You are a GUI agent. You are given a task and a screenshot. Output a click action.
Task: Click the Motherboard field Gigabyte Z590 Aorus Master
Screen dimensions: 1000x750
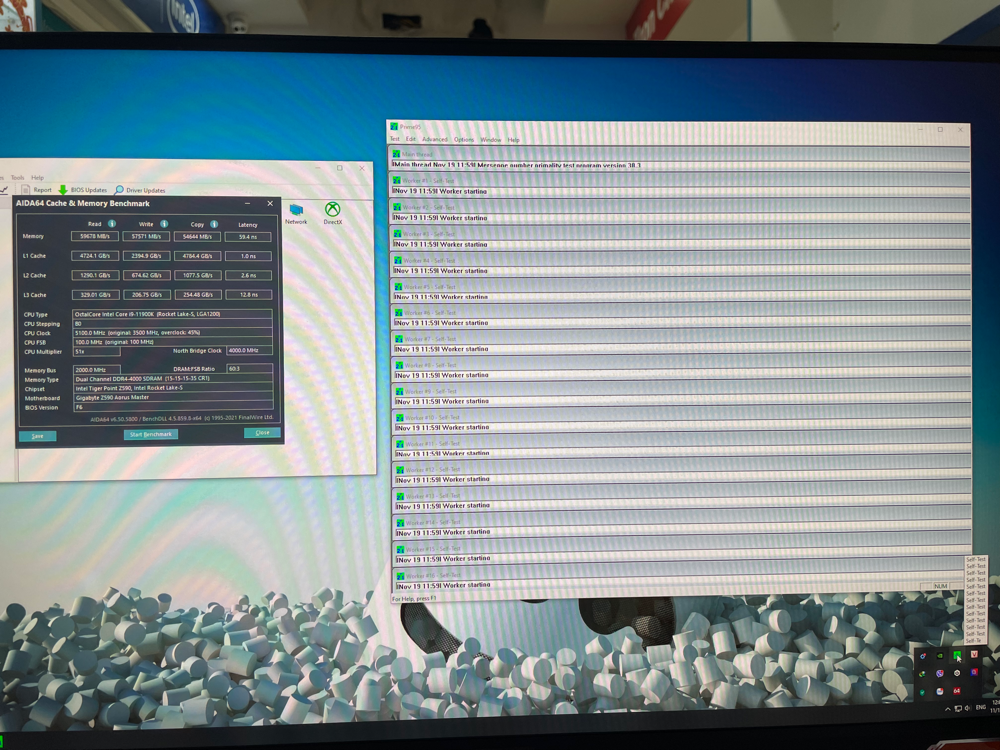click(x=173, y=397)
